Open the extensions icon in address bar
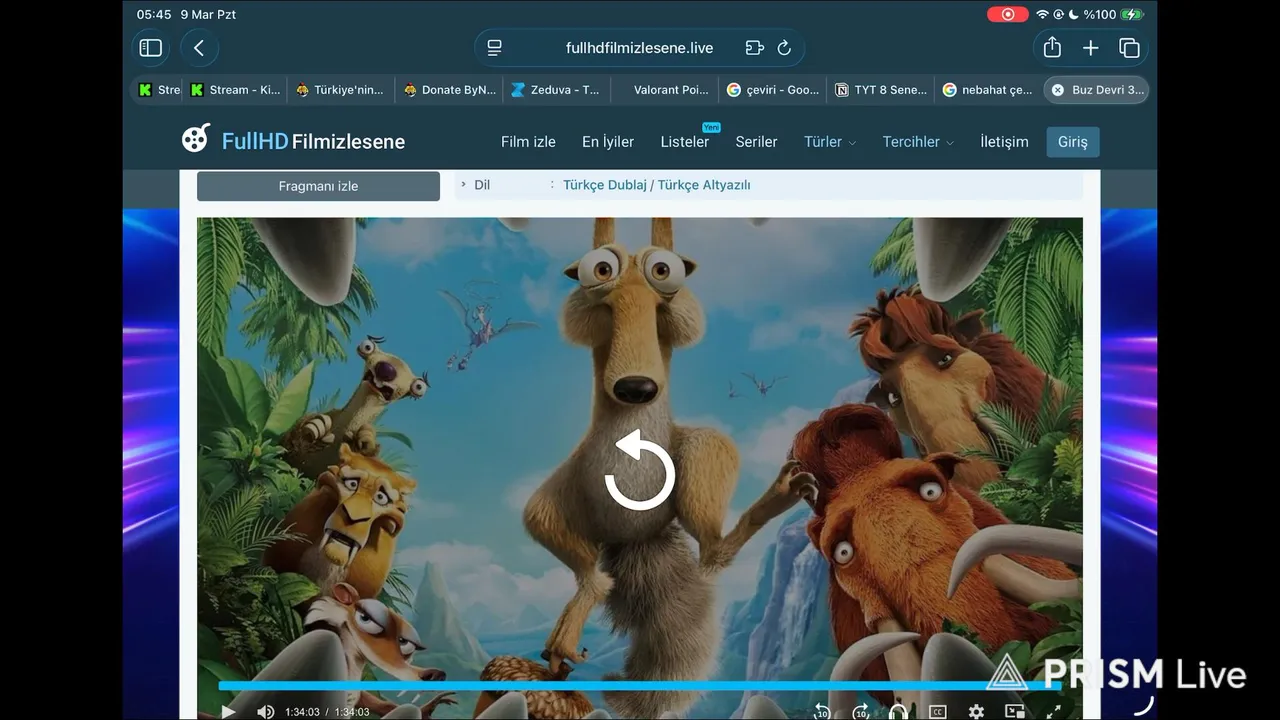This screenshot has height=720, width=1280. [x=754, y=48]
